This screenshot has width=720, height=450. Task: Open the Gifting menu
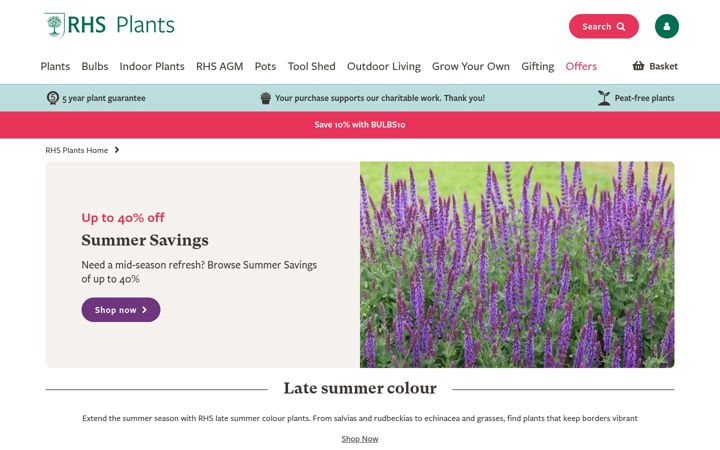tap(538, 66)
